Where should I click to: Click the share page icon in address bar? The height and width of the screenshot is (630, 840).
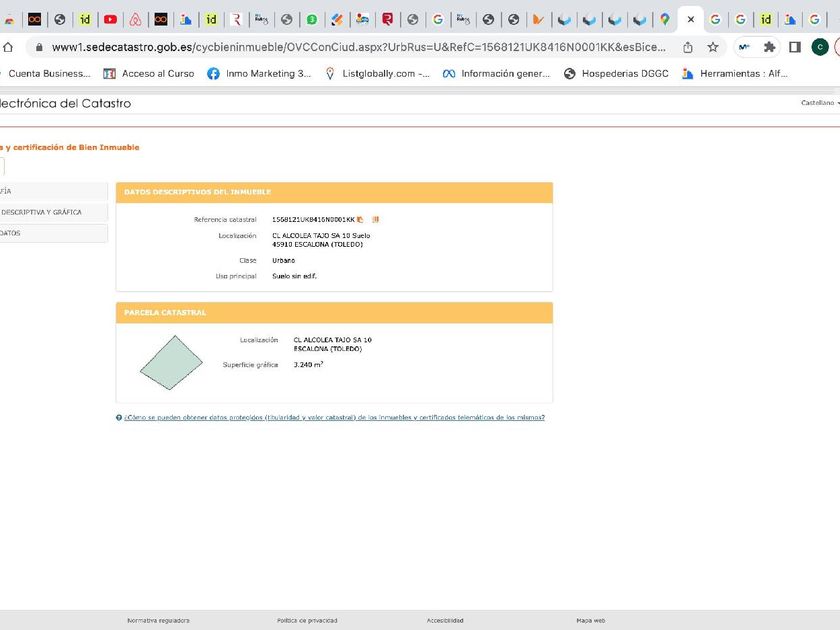(688, 47)
